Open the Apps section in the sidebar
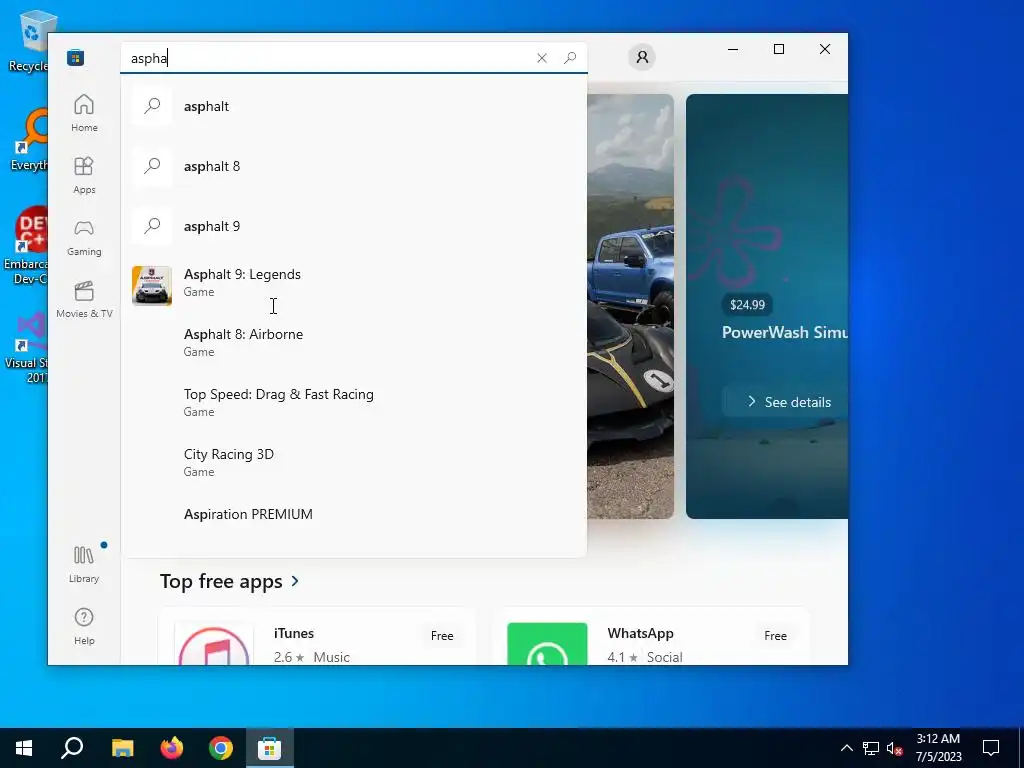1024x768 pixels. pos(84,175)
